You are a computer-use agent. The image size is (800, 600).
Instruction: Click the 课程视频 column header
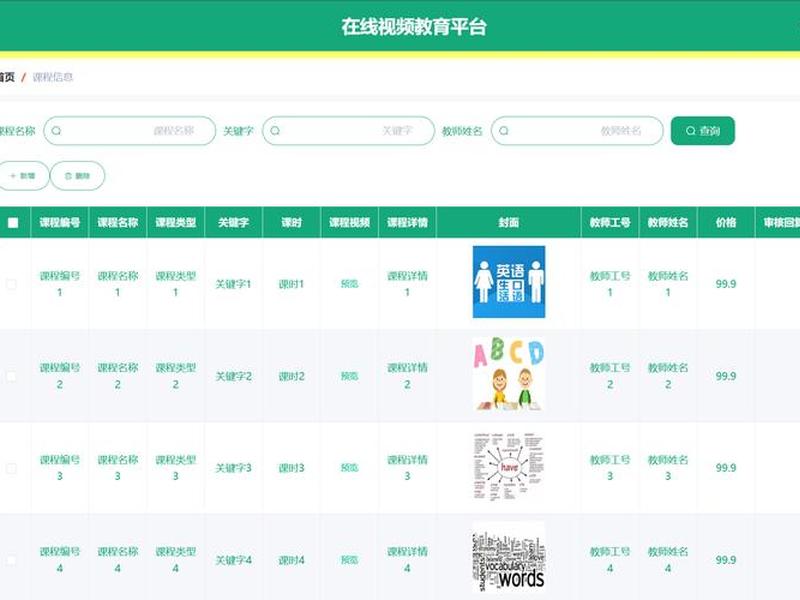349,222
